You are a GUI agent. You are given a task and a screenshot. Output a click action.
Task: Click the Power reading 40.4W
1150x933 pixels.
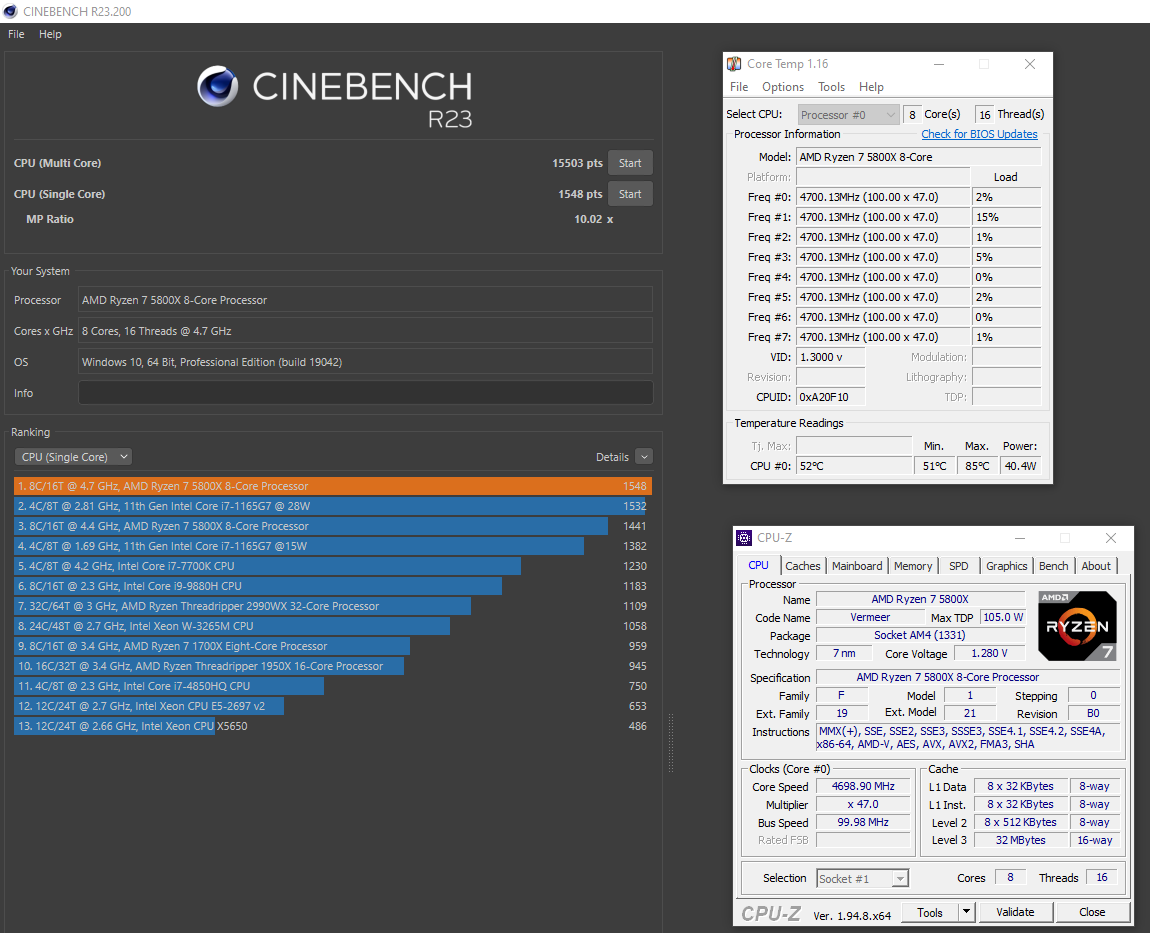(1020, 466)
